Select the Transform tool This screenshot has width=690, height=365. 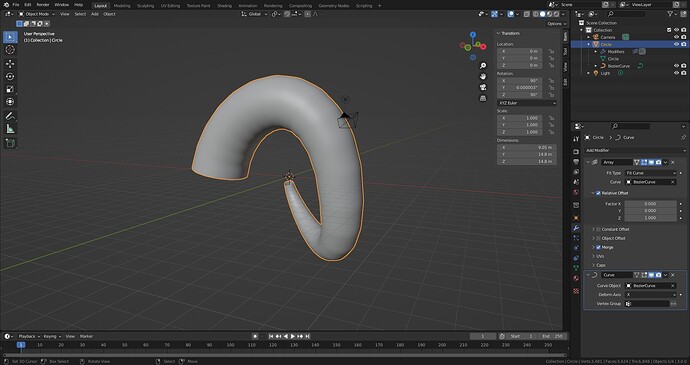10,102
